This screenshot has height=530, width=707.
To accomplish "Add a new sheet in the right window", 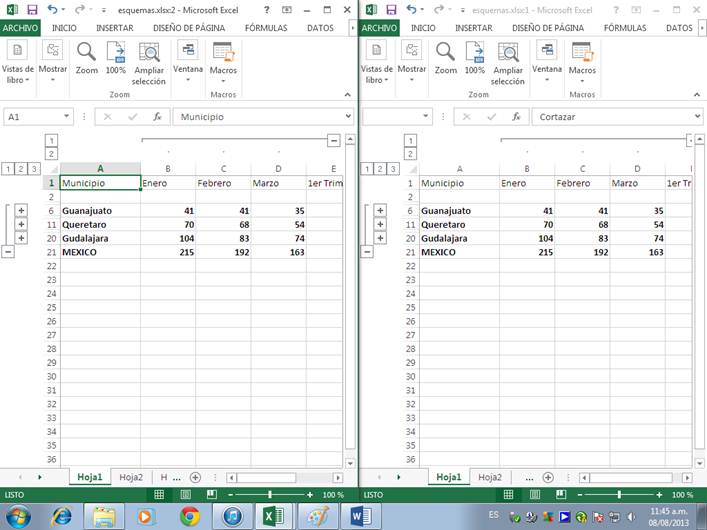I will click(x=556, y=478).
